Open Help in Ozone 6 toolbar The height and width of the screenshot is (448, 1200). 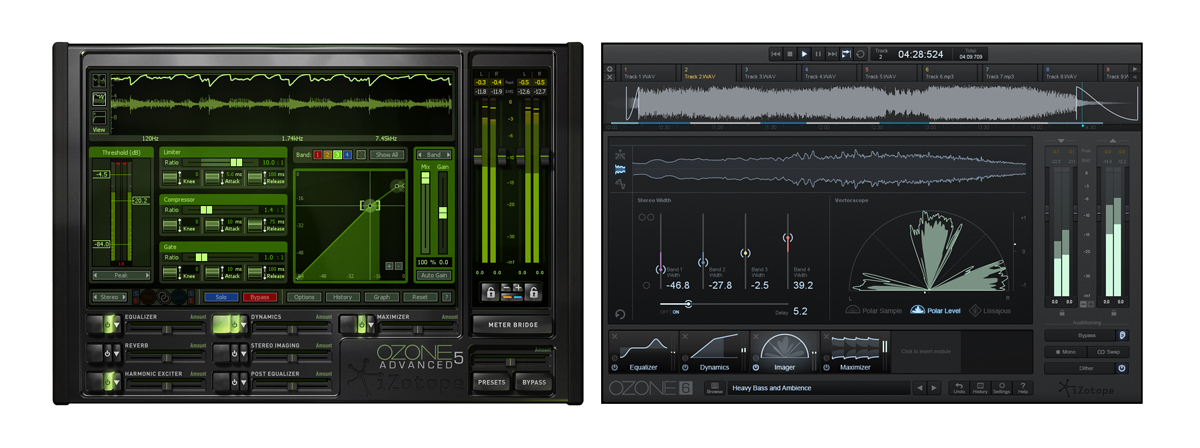point(1022,388)
